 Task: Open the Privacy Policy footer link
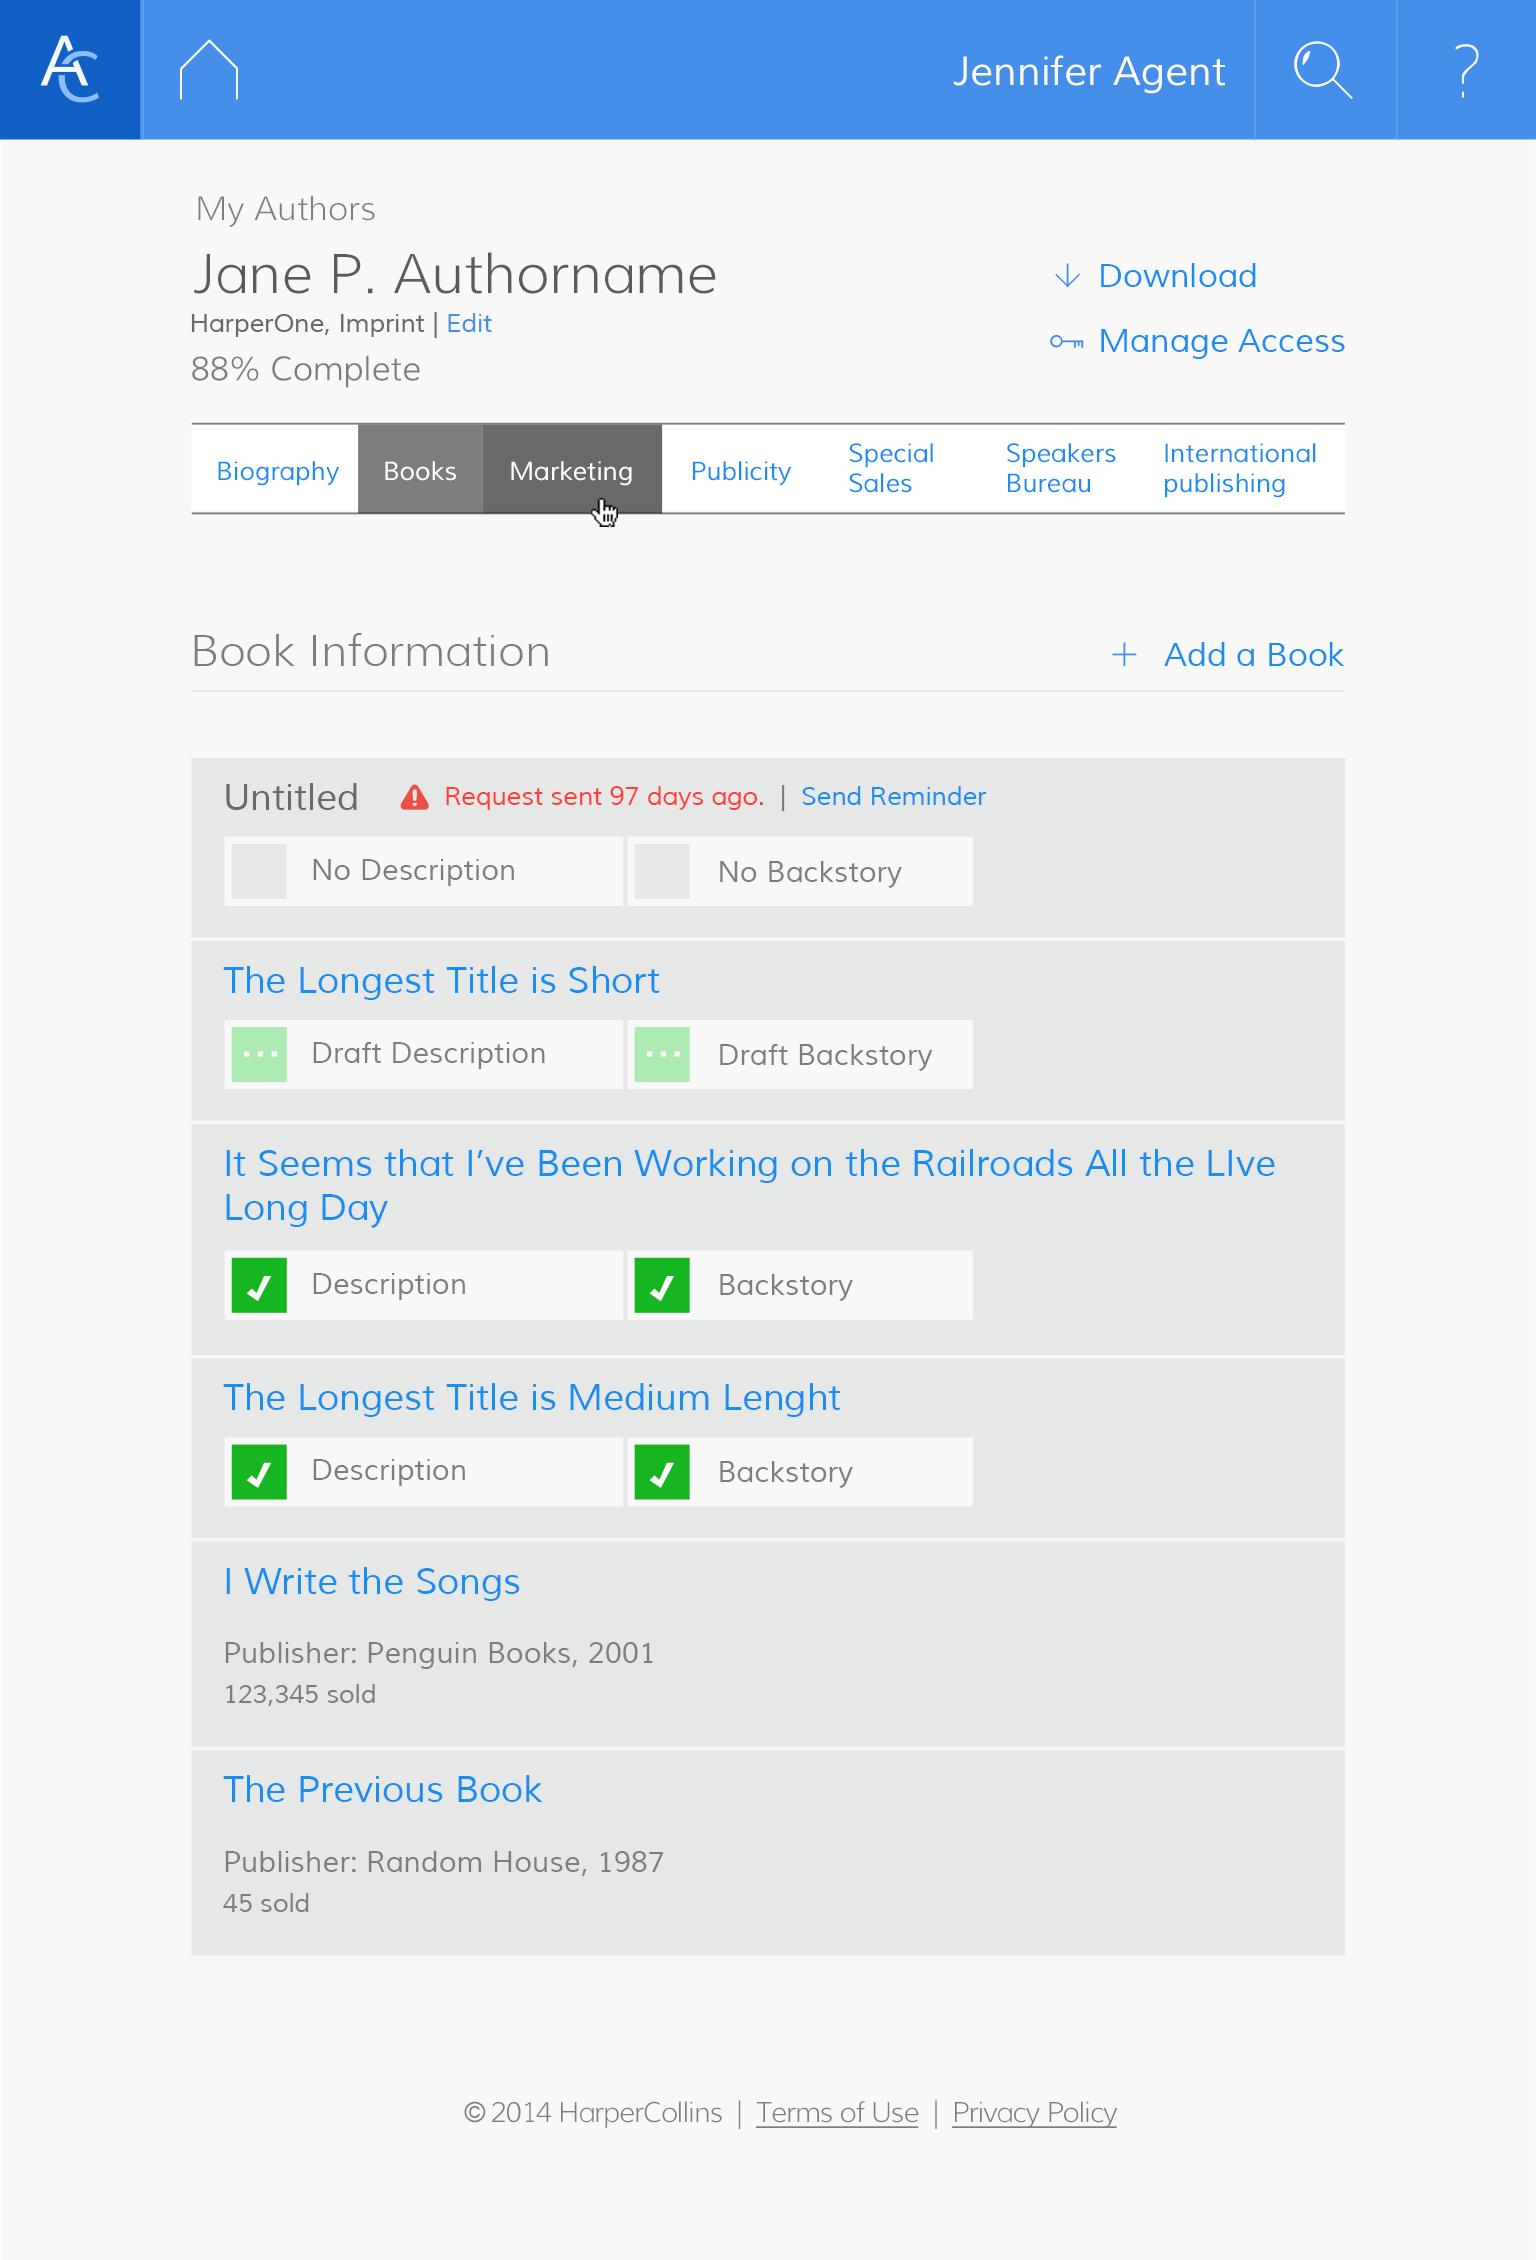(x=1034, y=2113)
